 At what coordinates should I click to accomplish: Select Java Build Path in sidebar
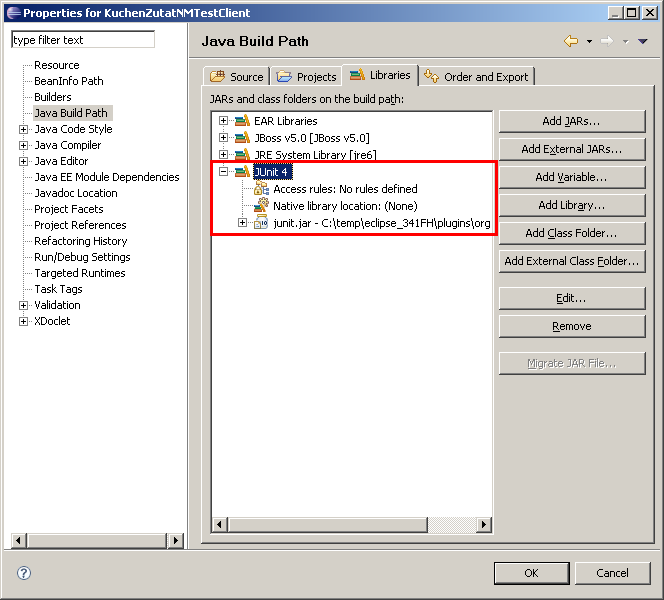click(71, 113)
